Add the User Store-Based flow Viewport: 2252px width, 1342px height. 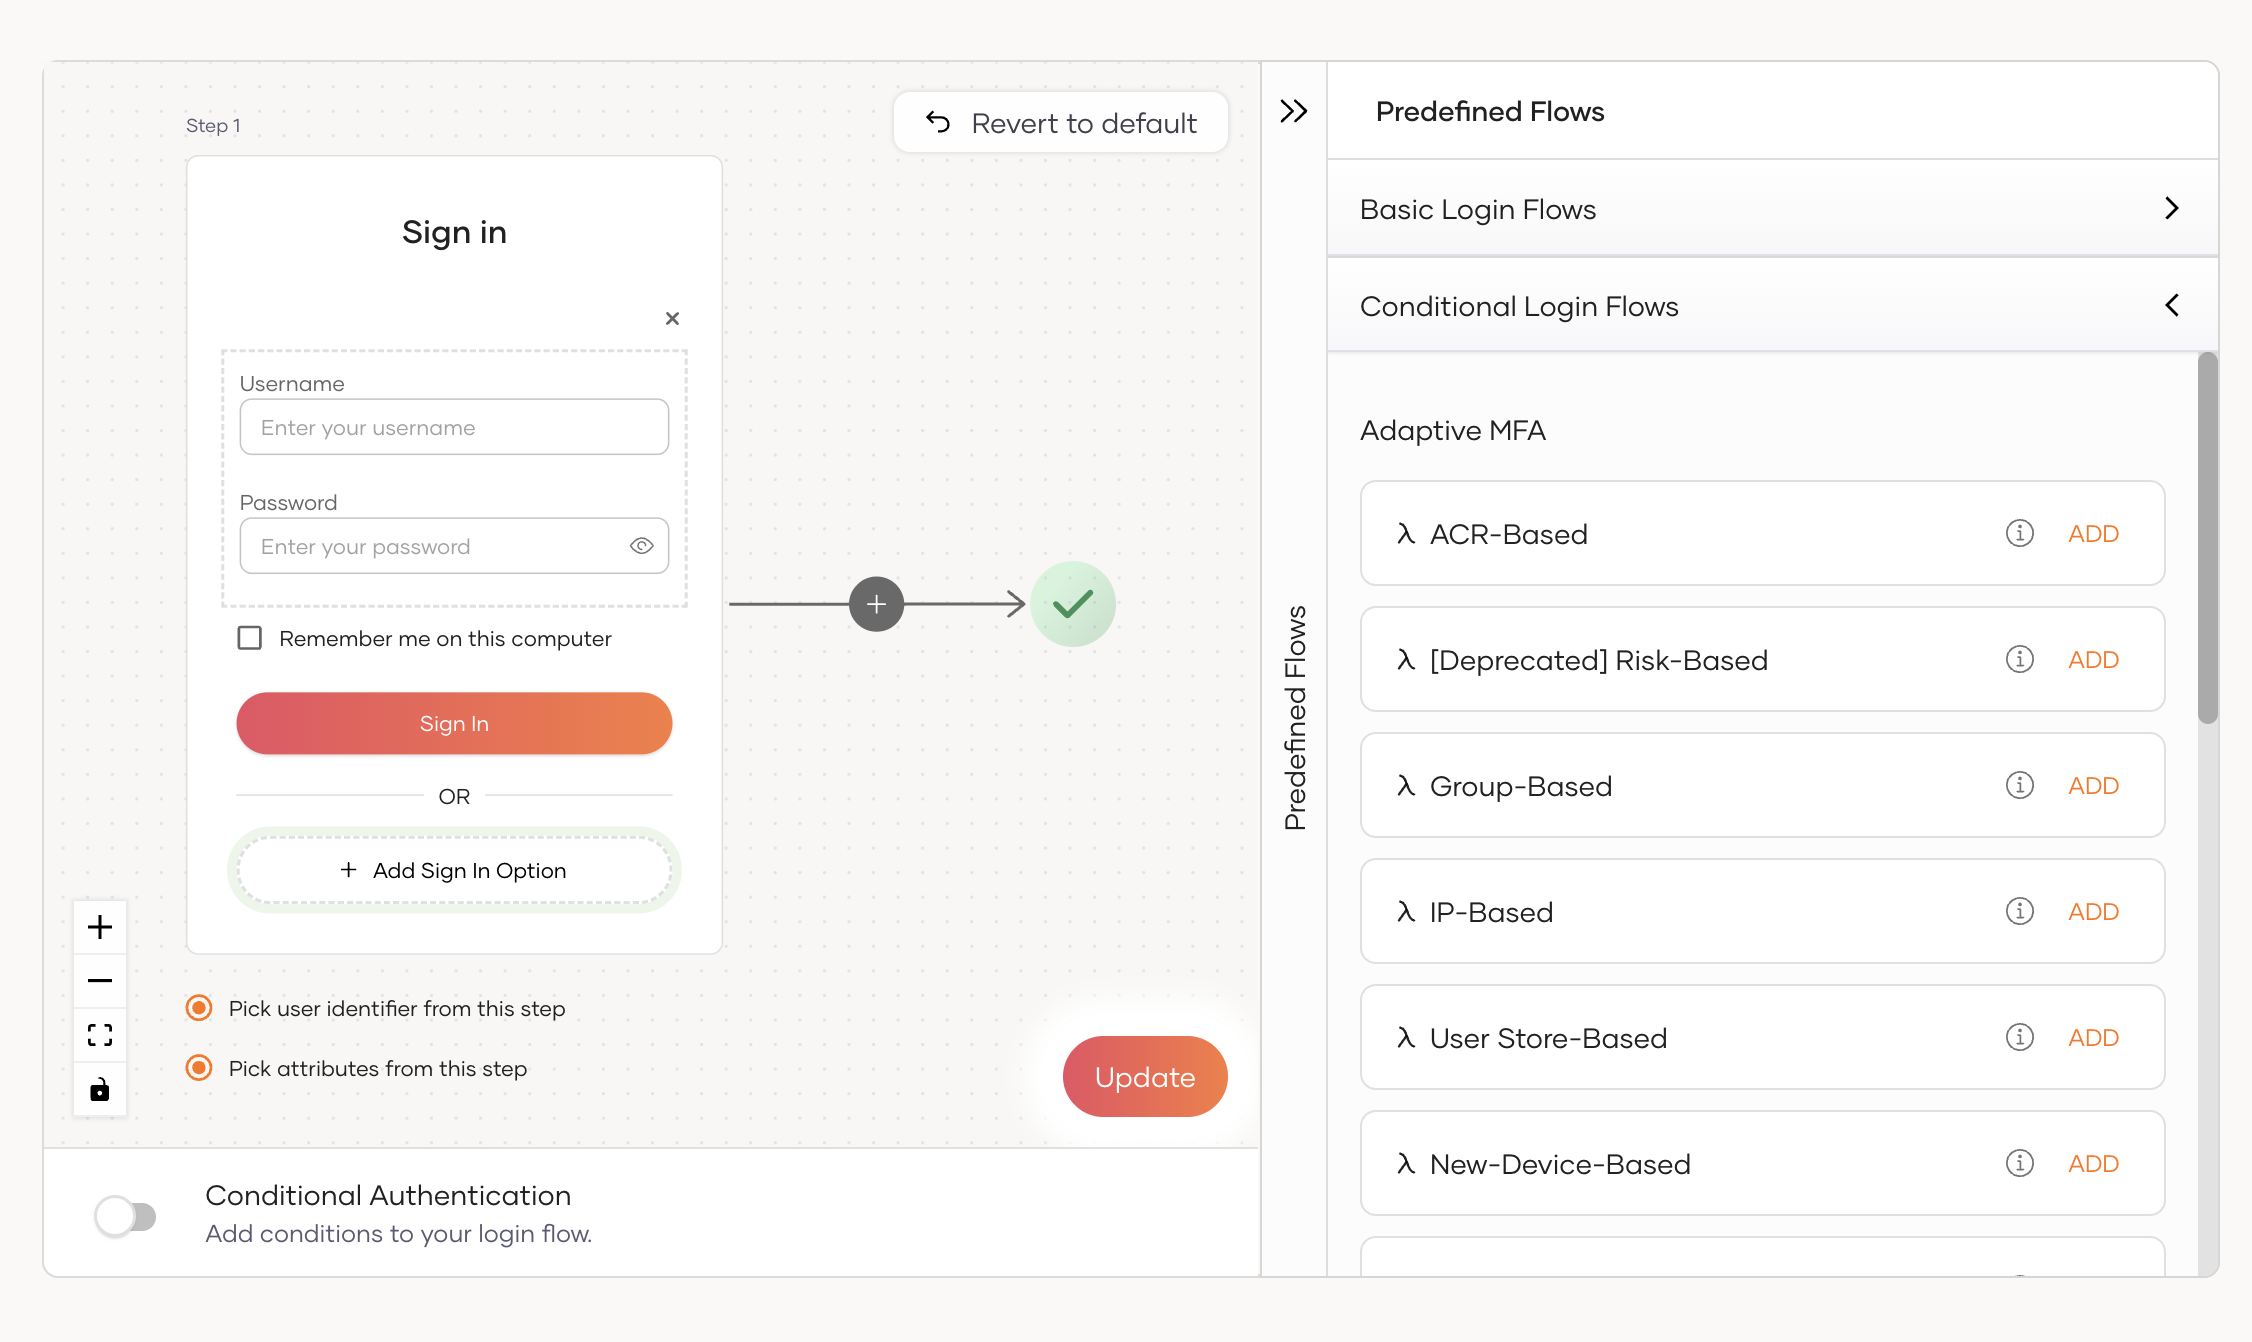tap(2093, 1038)
